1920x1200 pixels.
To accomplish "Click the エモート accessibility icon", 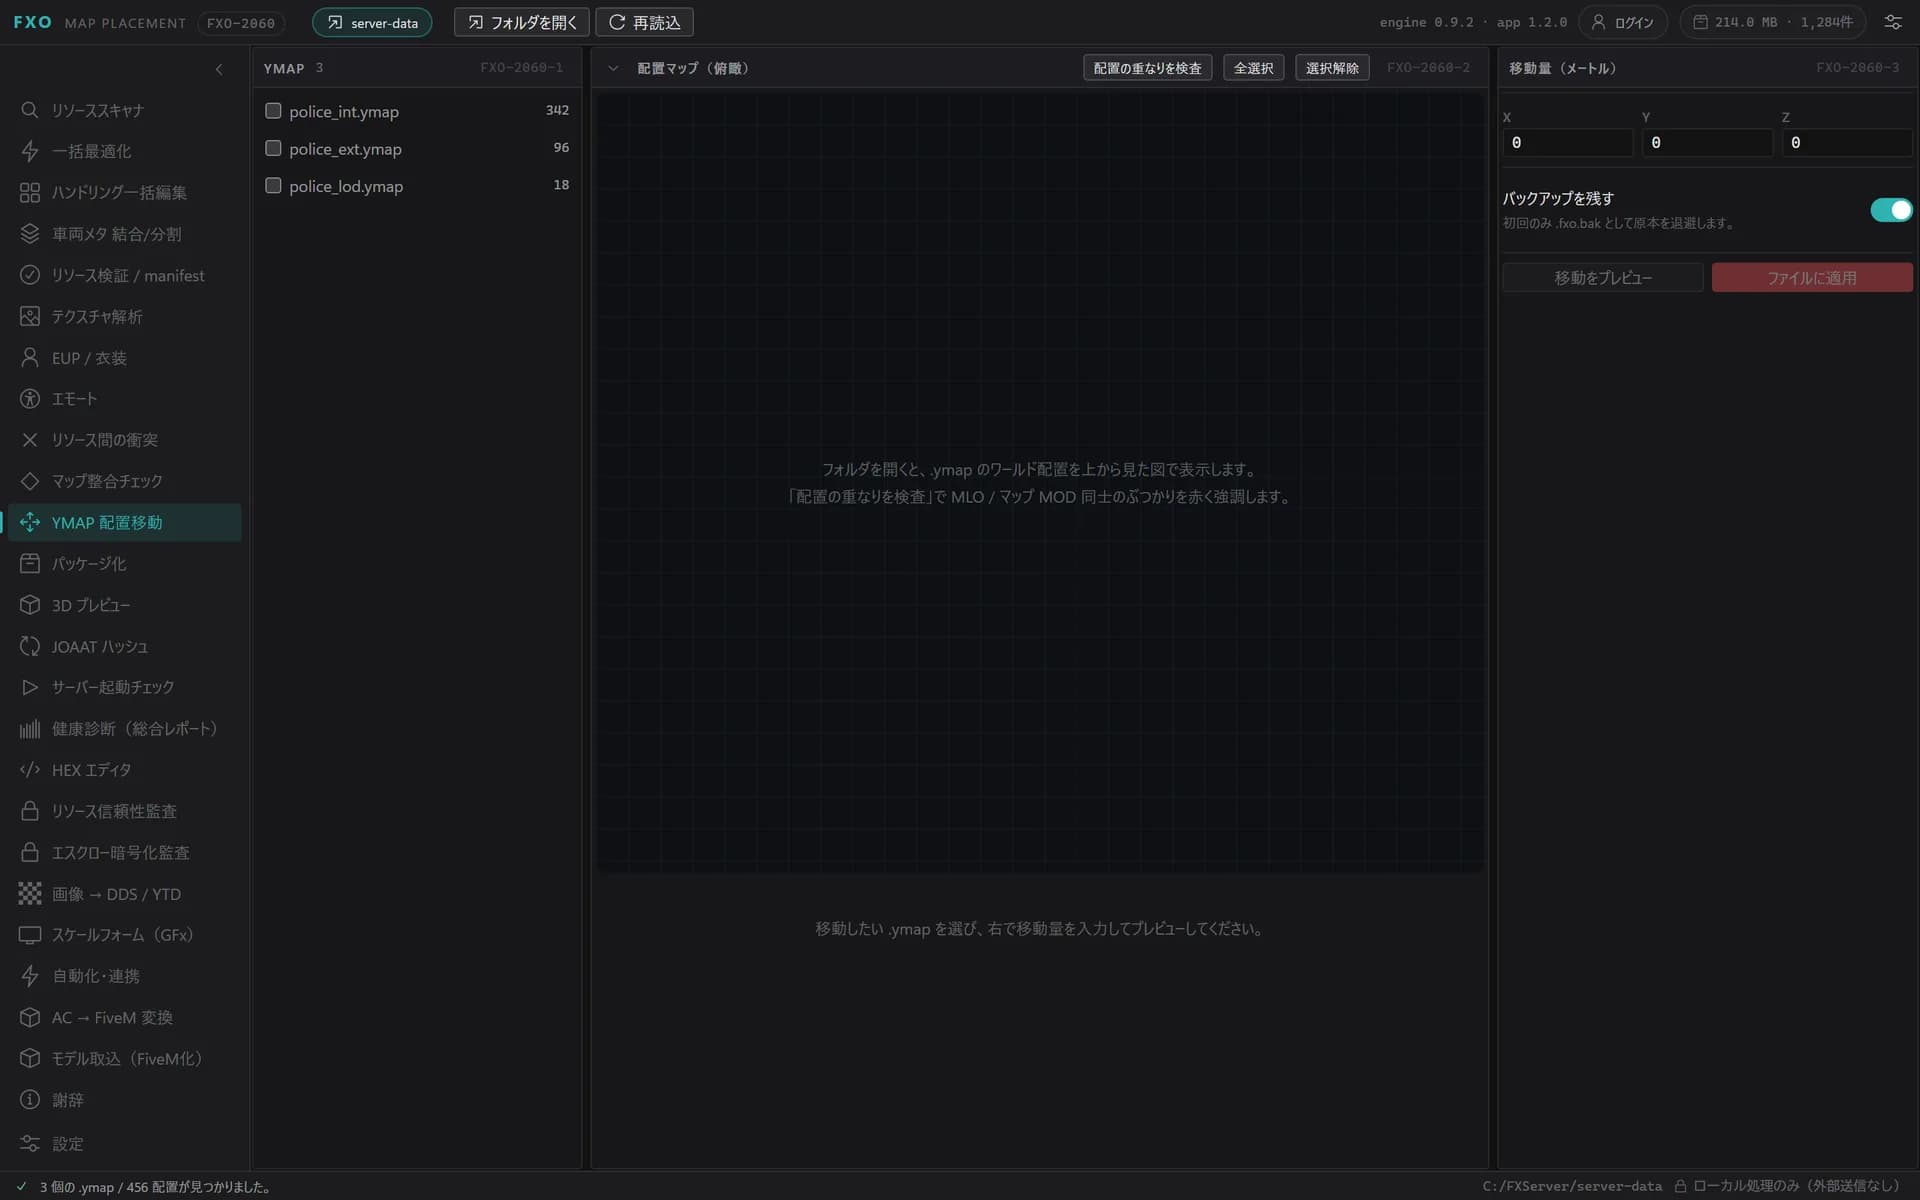I will coord(30,399).
